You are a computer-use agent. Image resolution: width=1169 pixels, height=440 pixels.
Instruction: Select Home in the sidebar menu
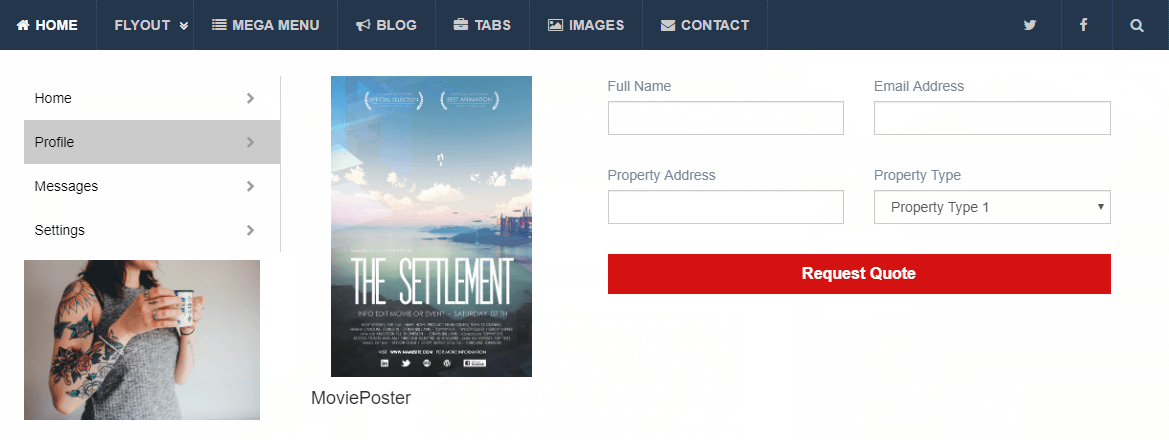point(53,98)
